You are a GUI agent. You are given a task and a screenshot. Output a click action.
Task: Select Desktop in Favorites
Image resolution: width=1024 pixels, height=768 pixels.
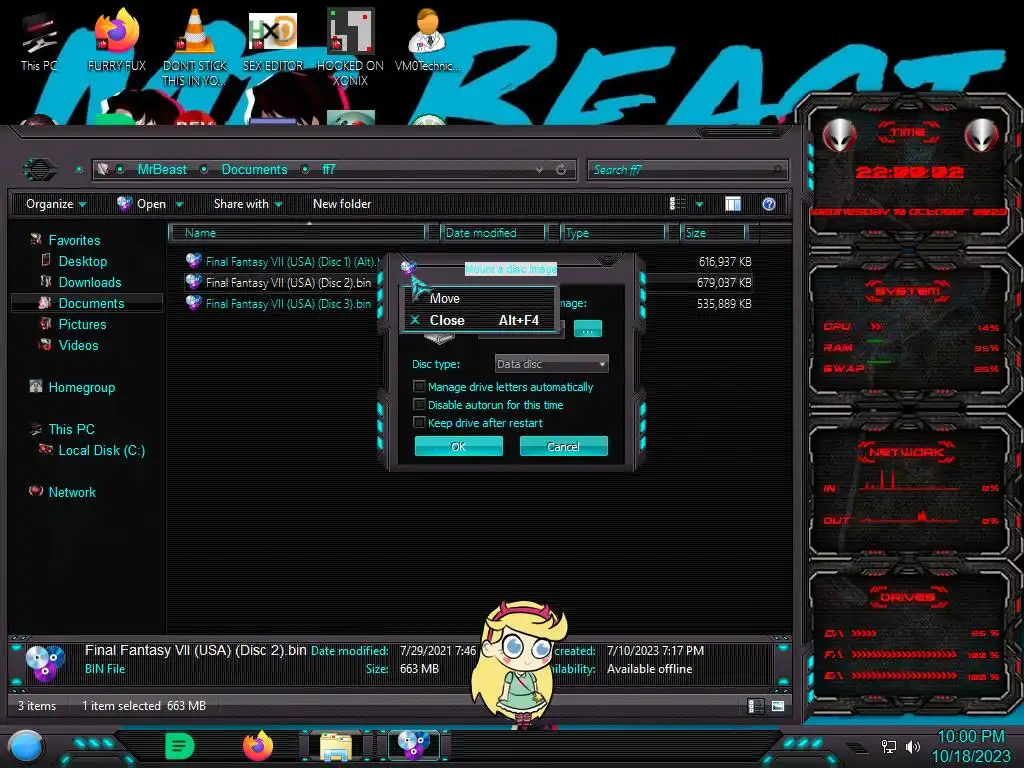click(x=82, y=261)
